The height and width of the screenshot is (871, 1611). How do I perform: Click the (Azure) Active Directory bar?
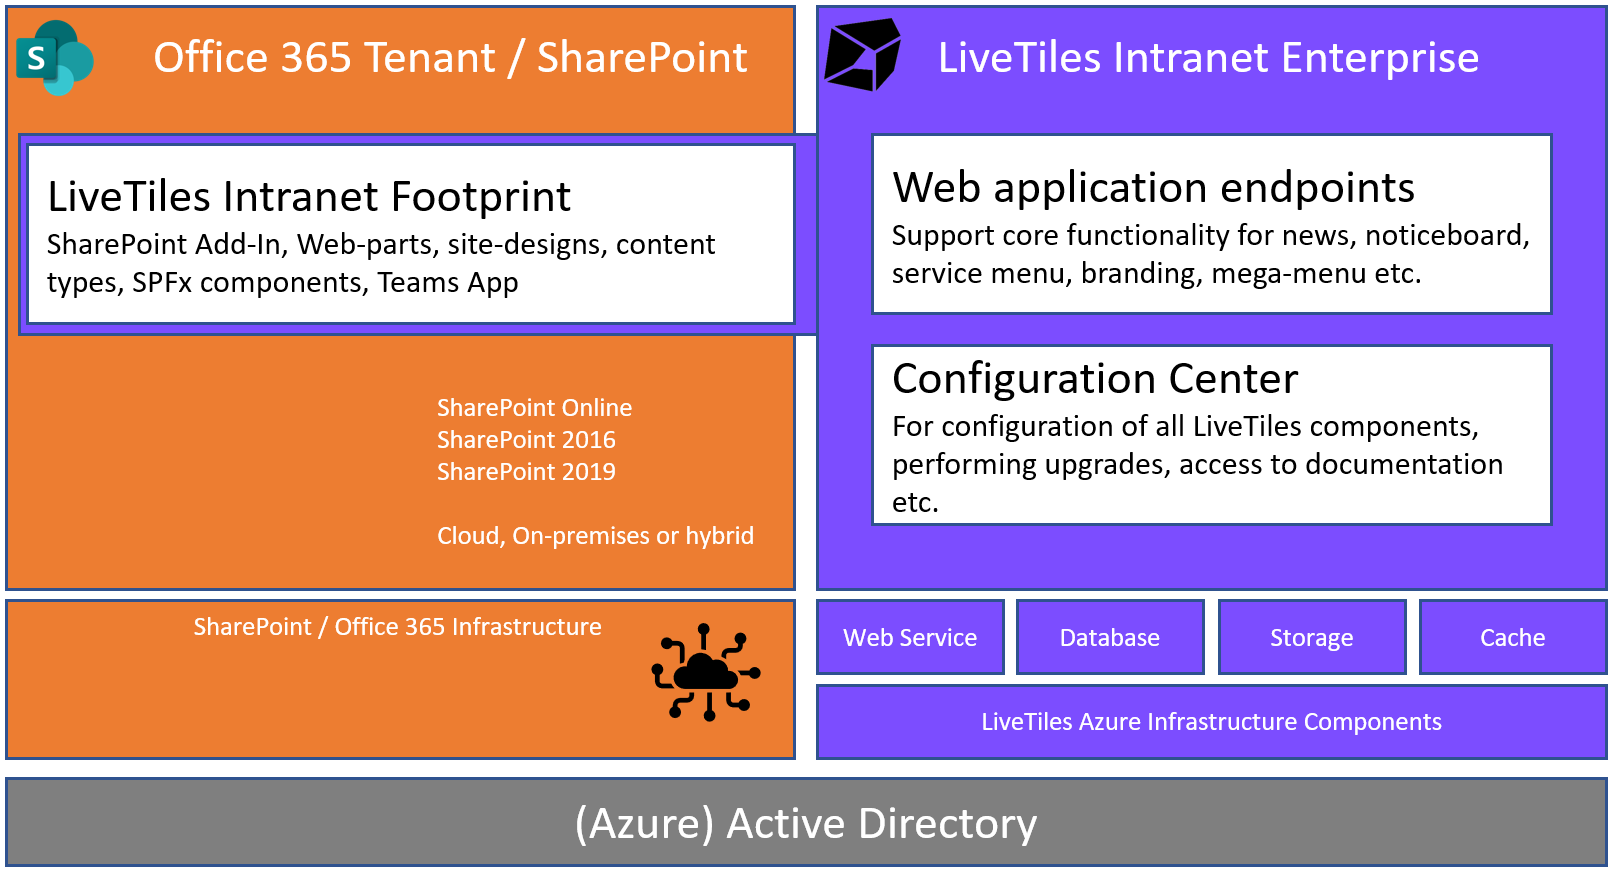click(x=806, y=823)
